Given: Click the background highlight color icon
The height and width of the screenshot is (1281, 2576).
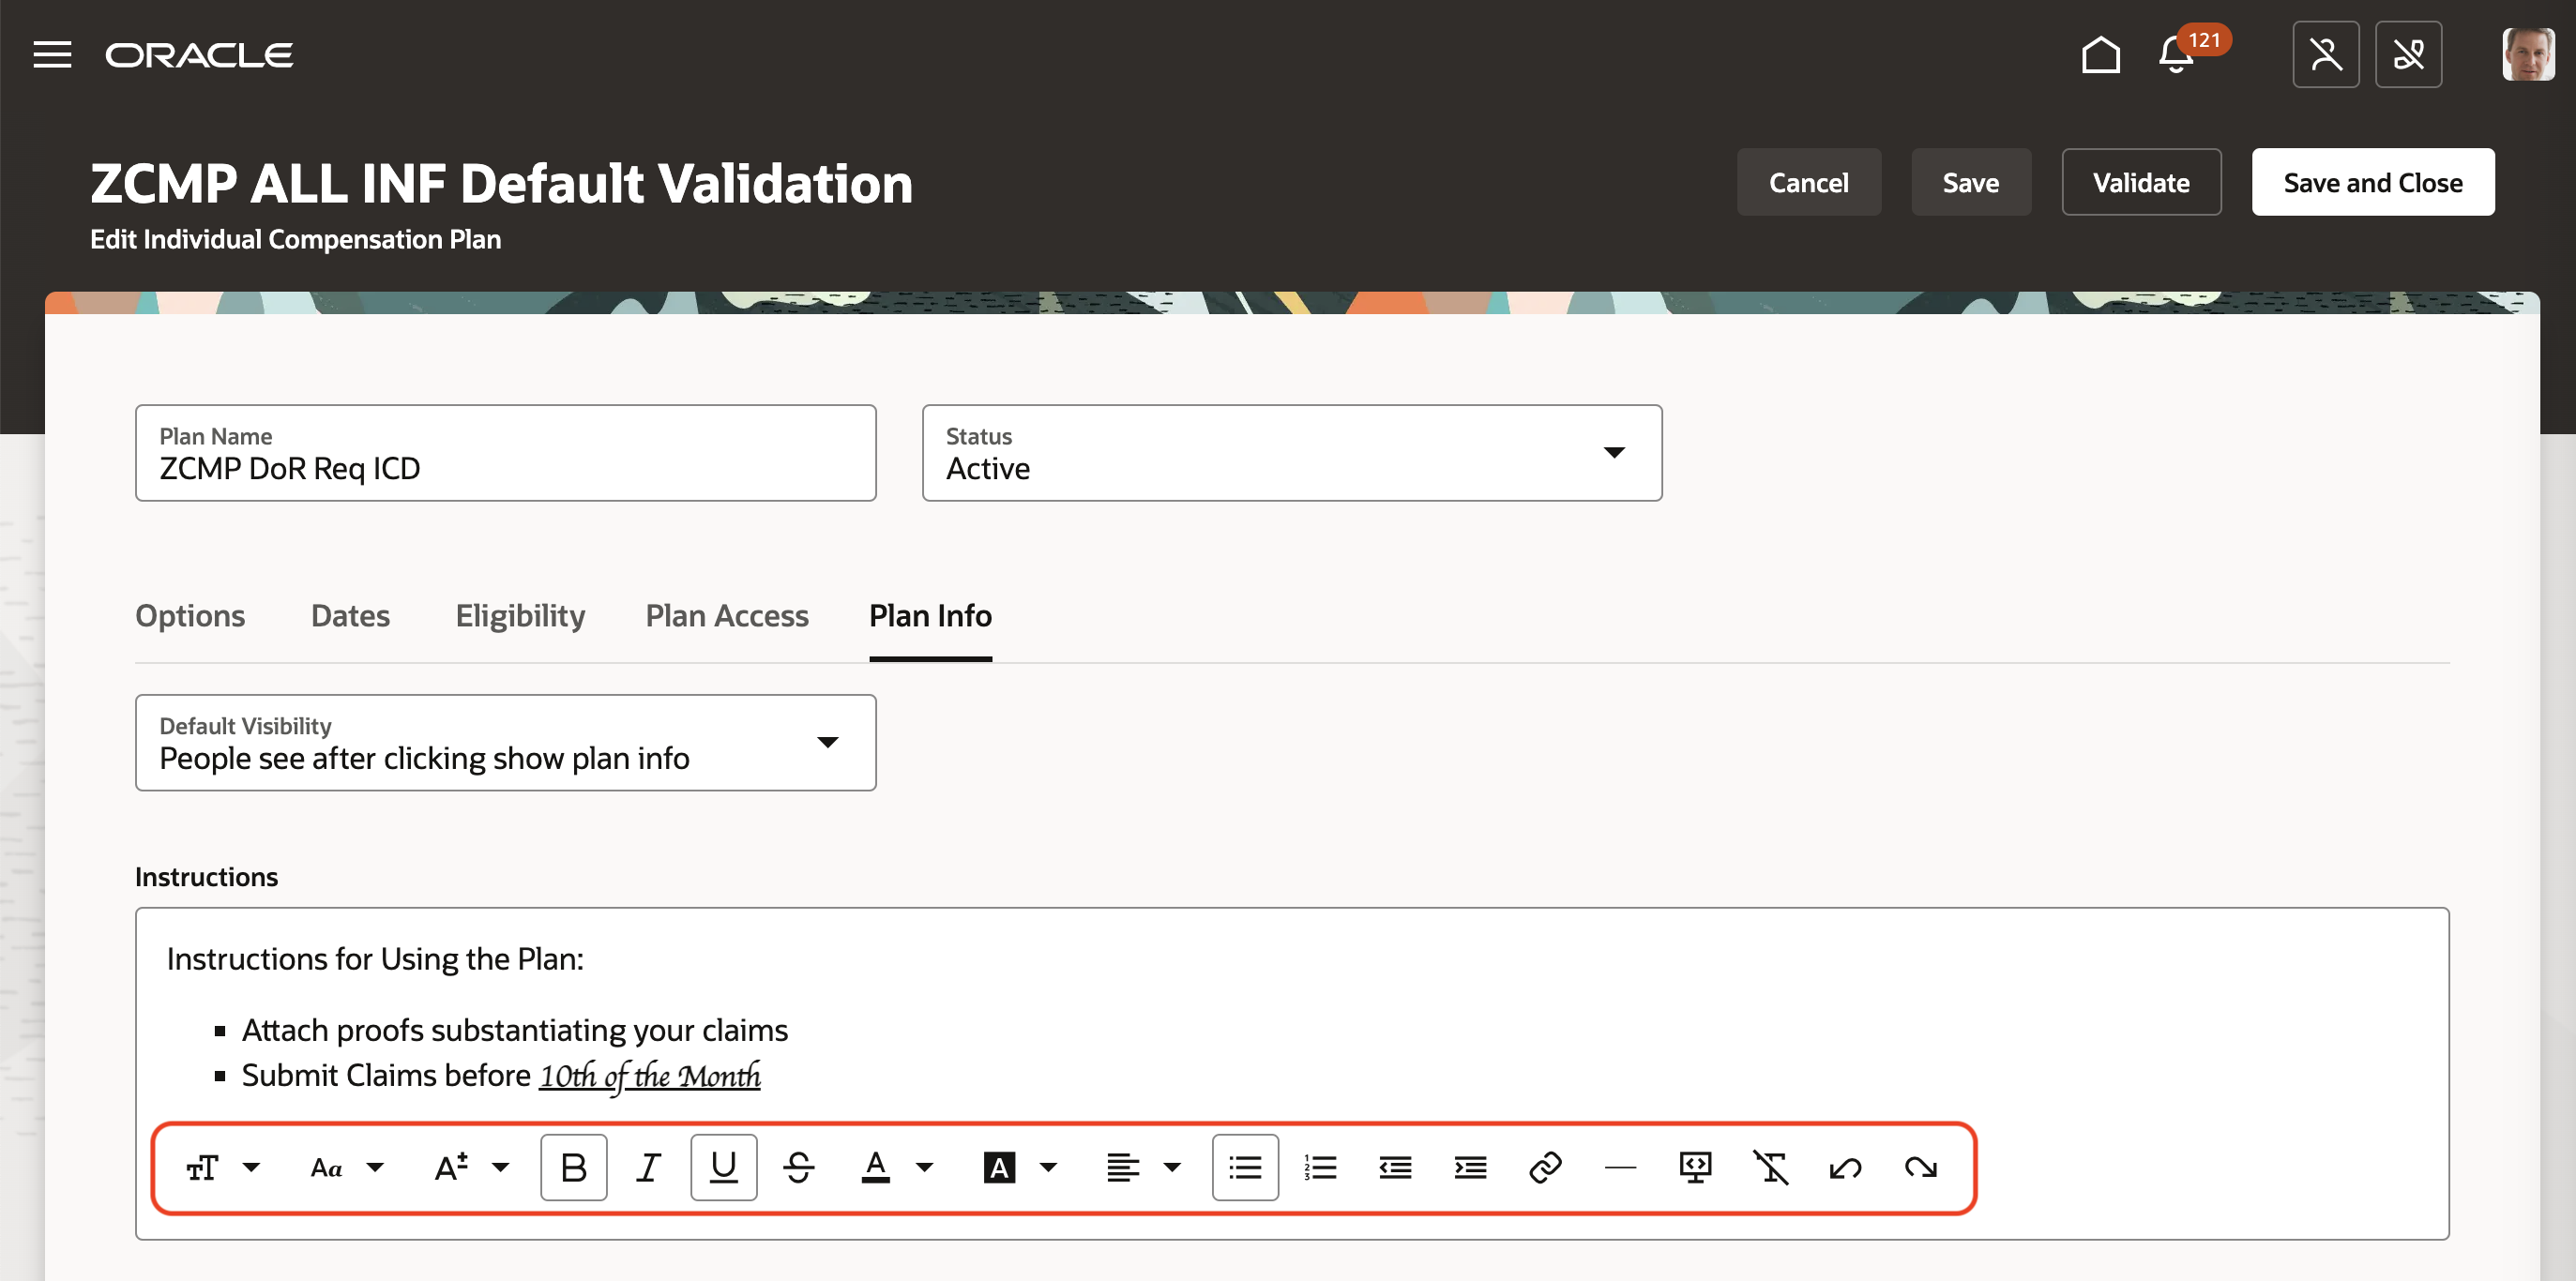Looking at the screenshot, I should [x=999, y=1167].
